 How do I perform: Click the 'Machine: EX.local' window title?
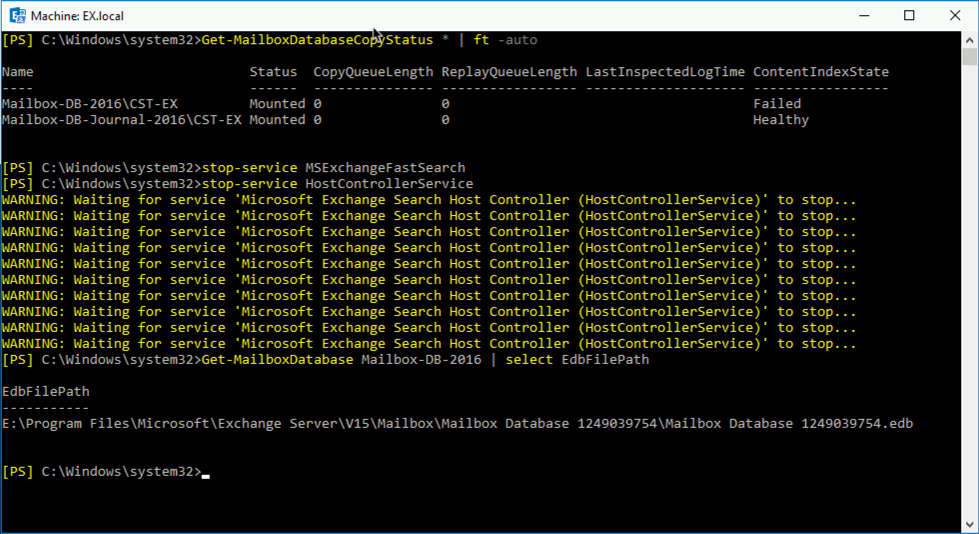coord(77,16)
